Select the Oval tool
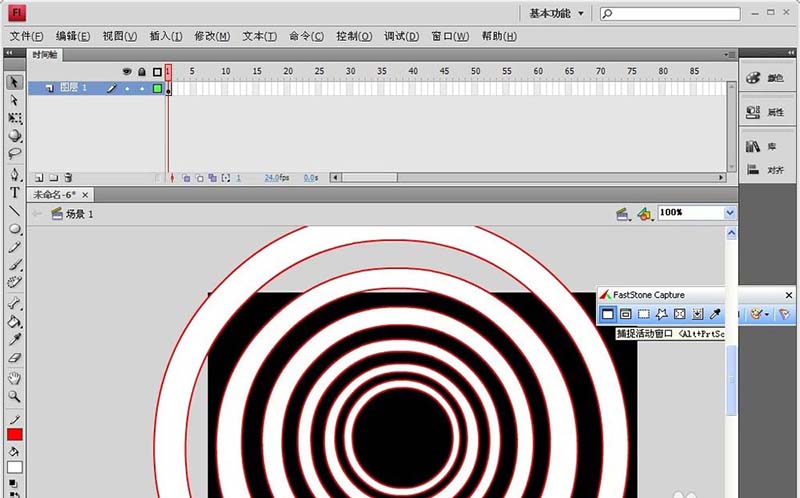 coord(14,228)
